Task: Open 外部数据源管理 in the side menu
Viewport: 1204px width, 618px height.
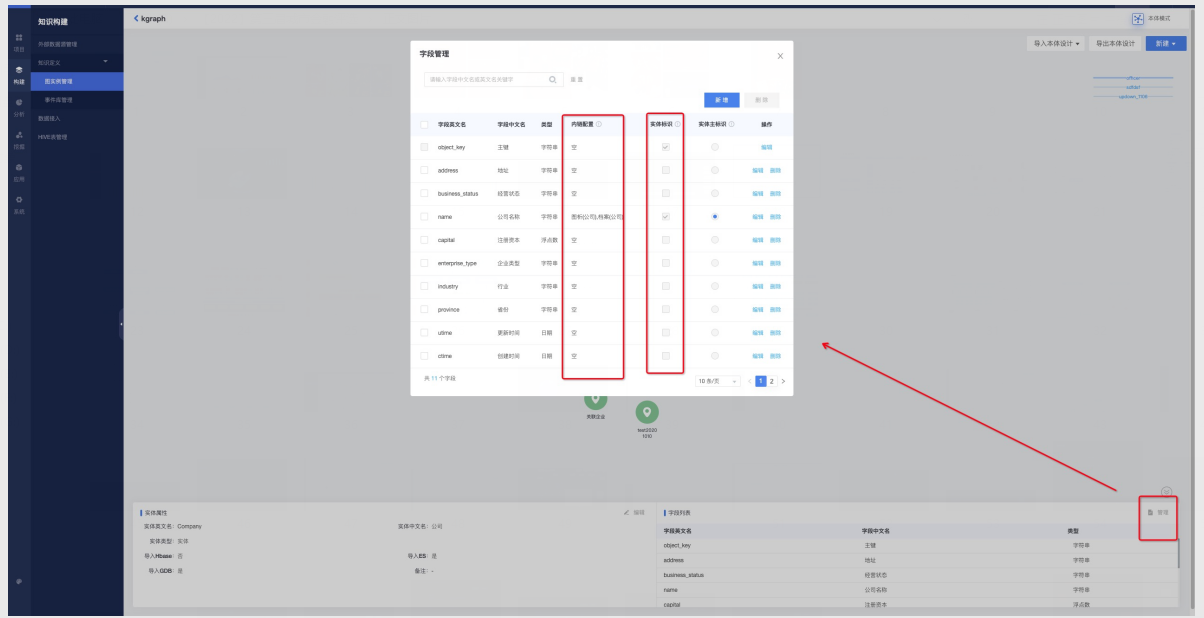Action: (77, 44)
